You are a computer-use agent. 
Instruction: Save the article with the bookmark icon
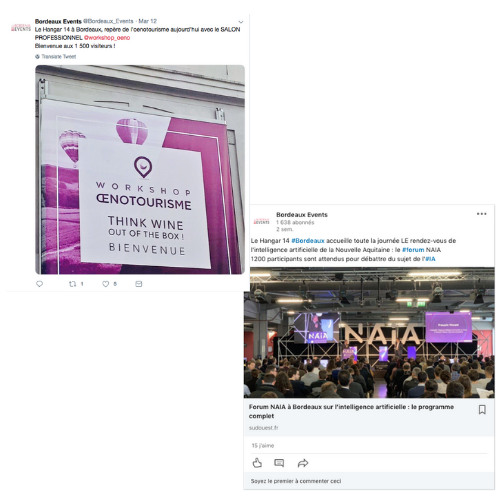482,409
